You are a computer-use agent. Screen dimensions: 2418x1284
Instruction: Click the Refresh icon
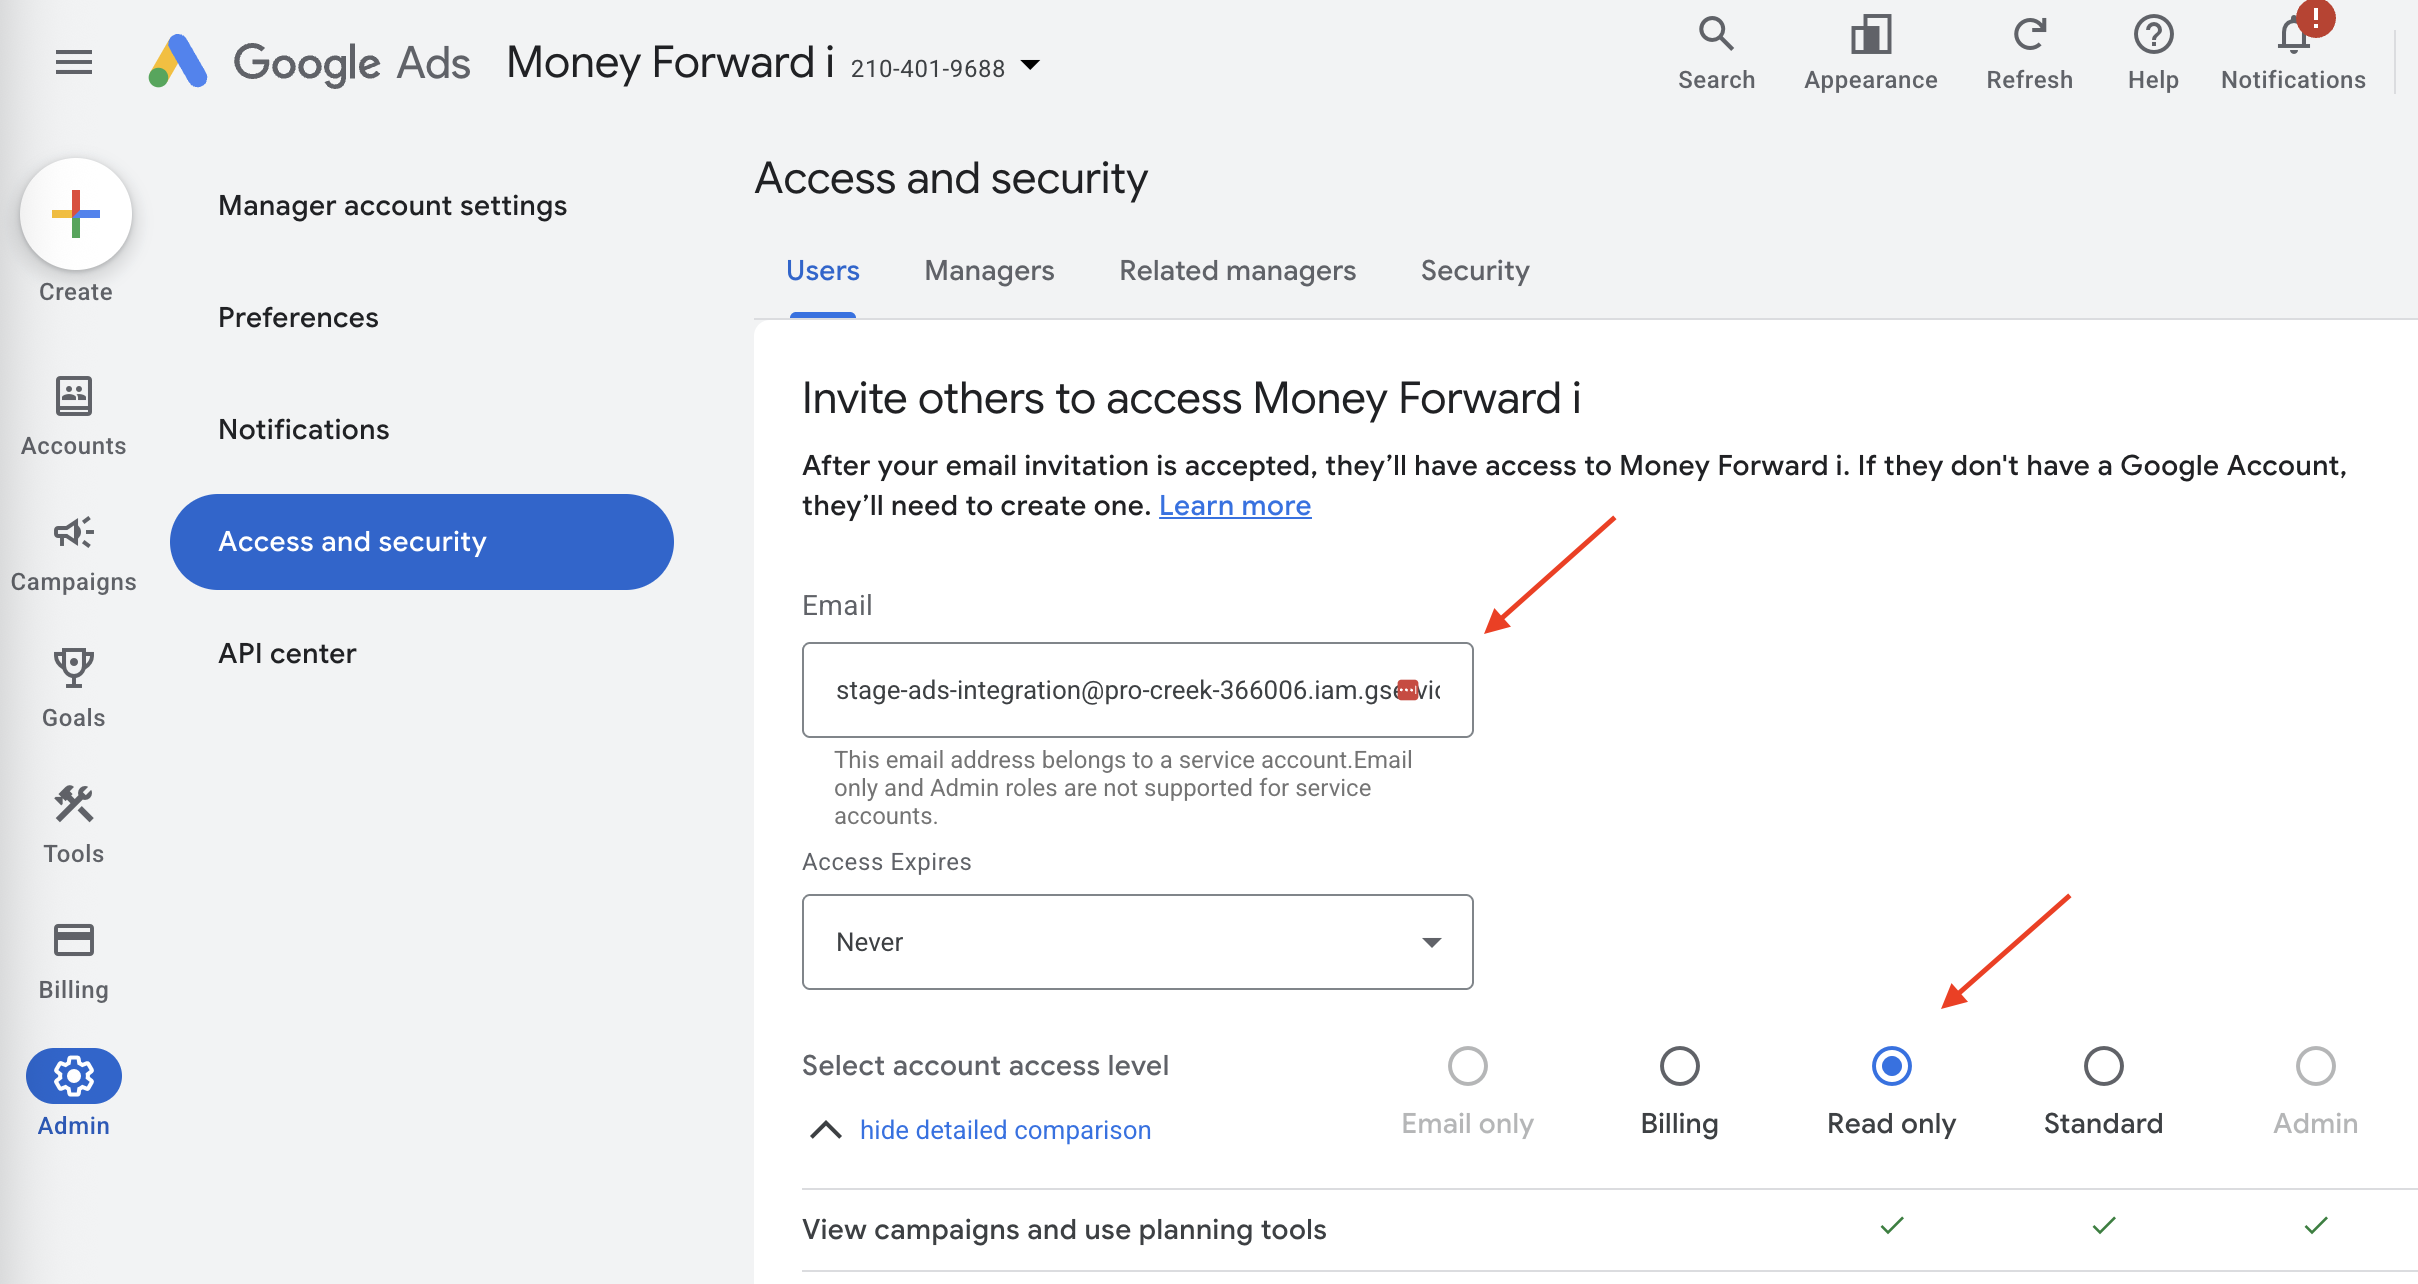[x=2029, y=35]
